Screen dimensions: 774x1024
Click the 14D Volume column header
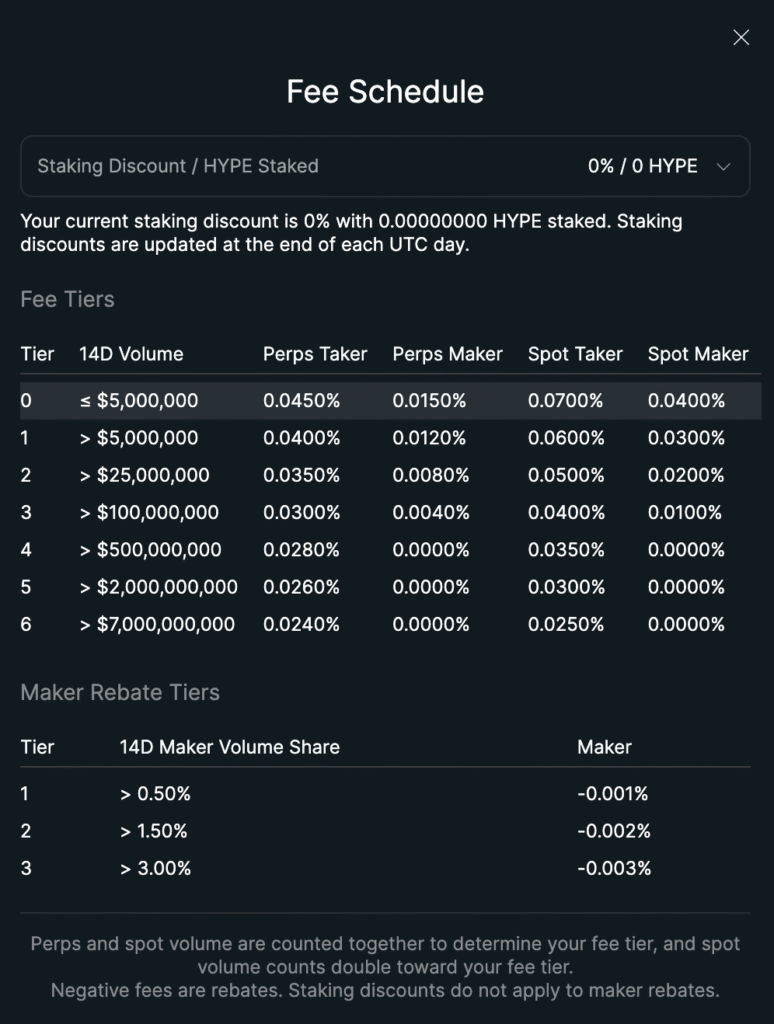click(x=131, y=354)
